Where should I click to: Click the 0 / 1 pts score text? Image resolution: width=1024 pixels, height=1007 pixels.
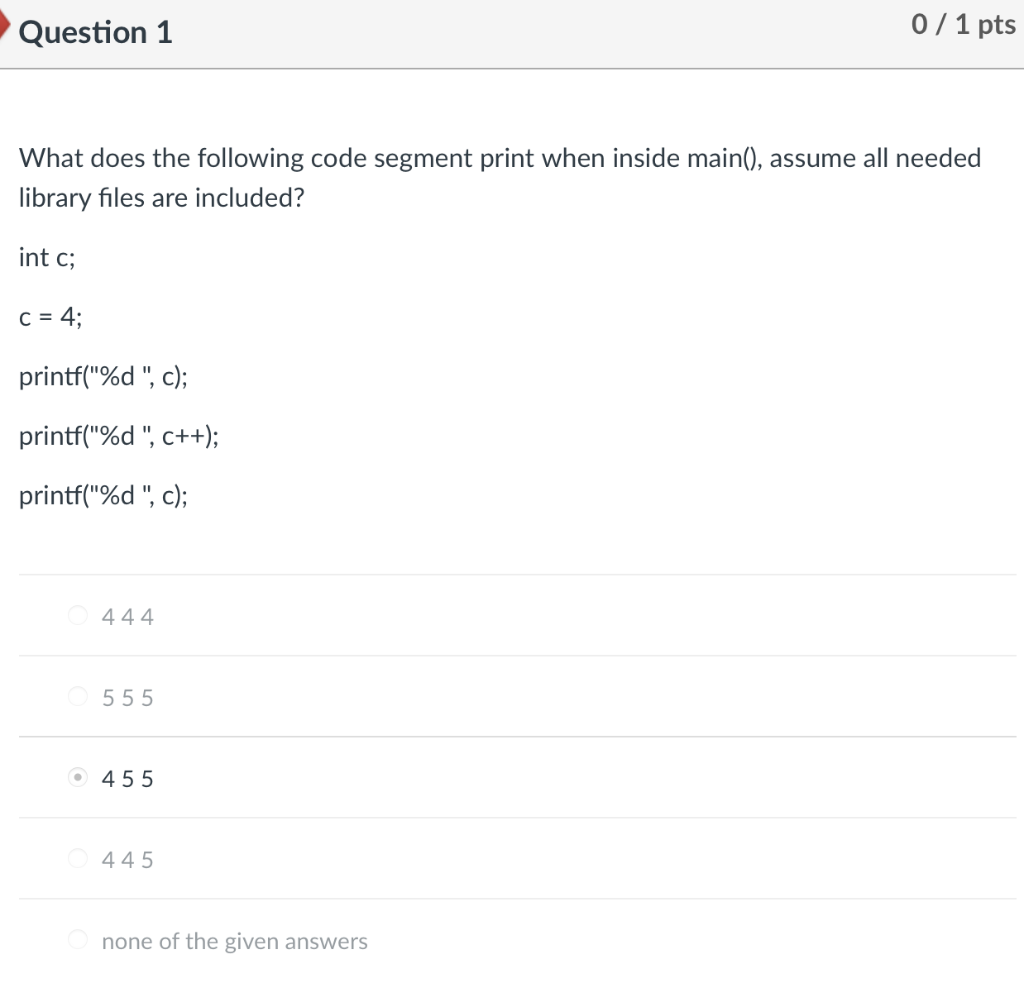click(962, 25)
